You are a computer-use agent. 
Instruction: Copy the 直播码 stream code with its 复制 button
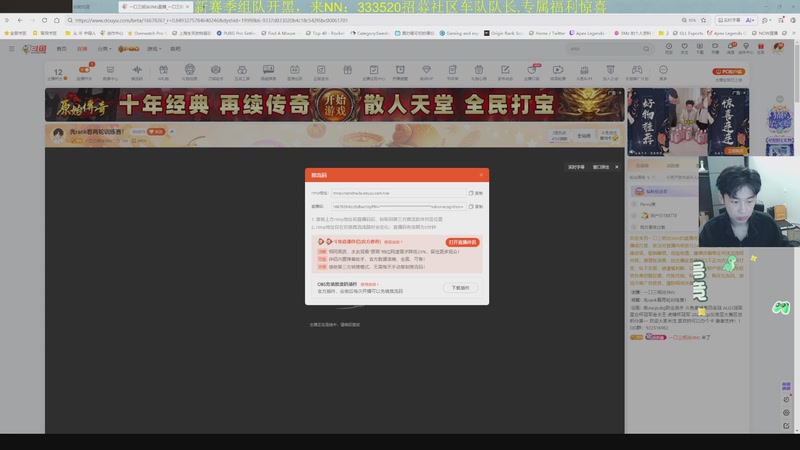476,207
